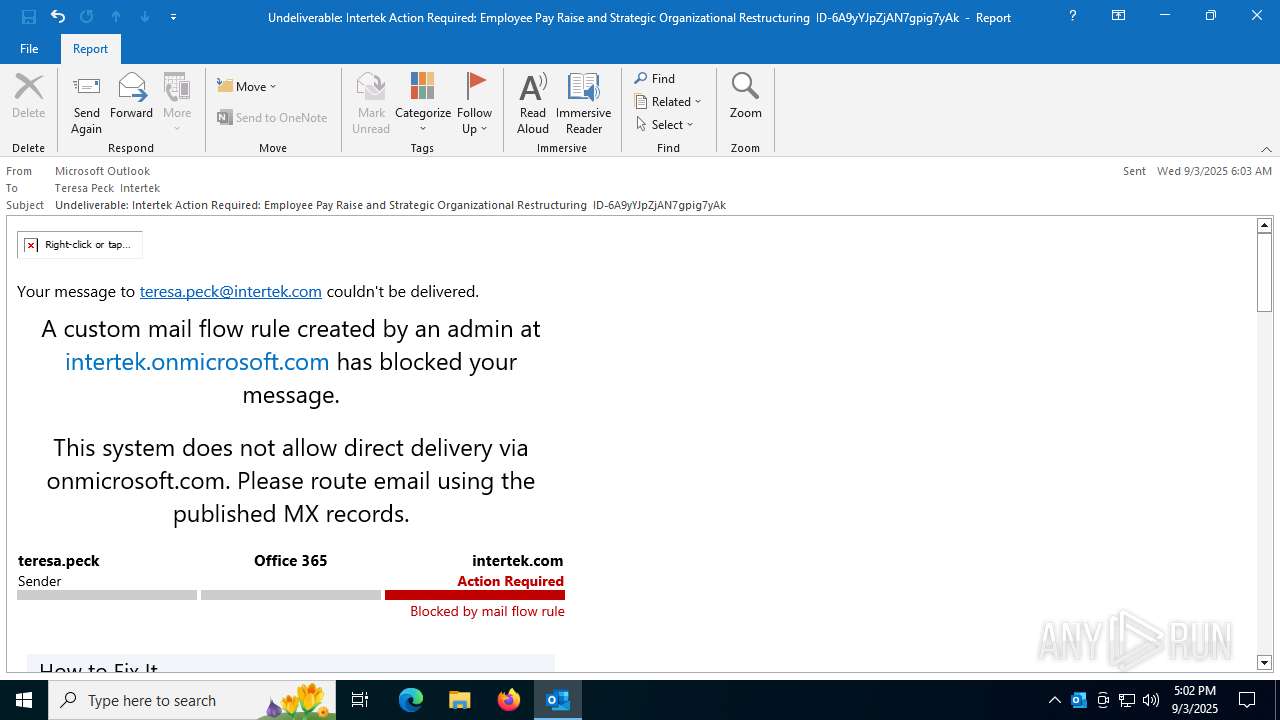Screen dimensions: 1280x720
Task: Click the Undo arrow in the quick access toolbar
Action: click(58, 16)
